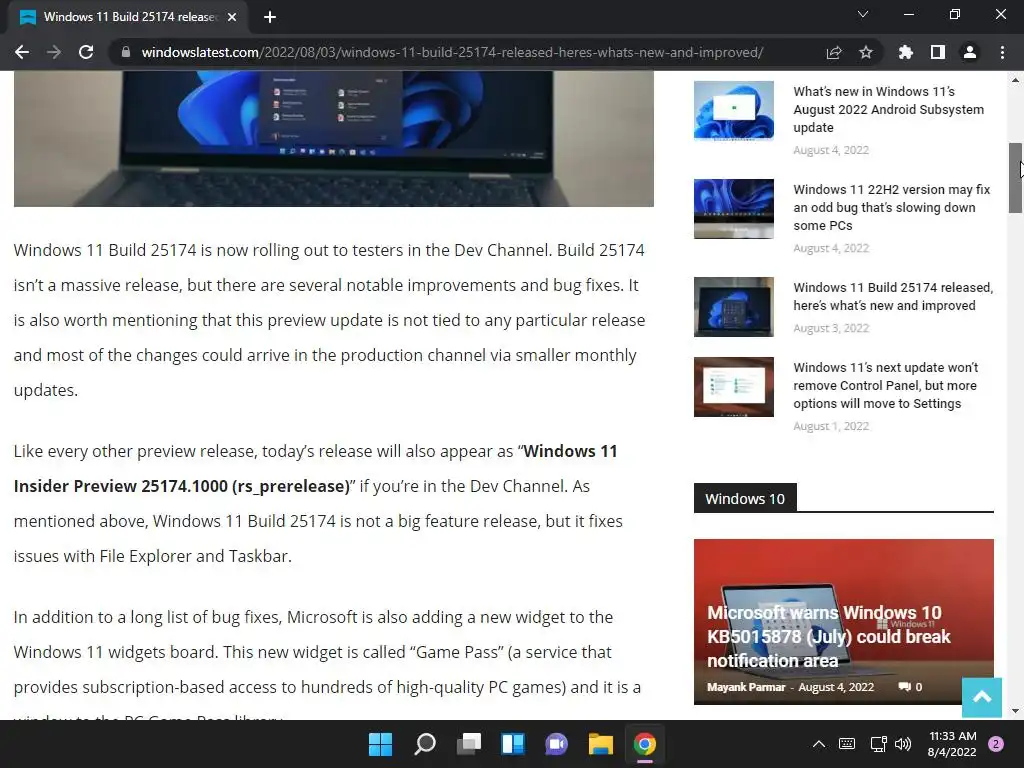Open network status in system tray
The height and width of the screenshot is (768, 1024).
878,744
